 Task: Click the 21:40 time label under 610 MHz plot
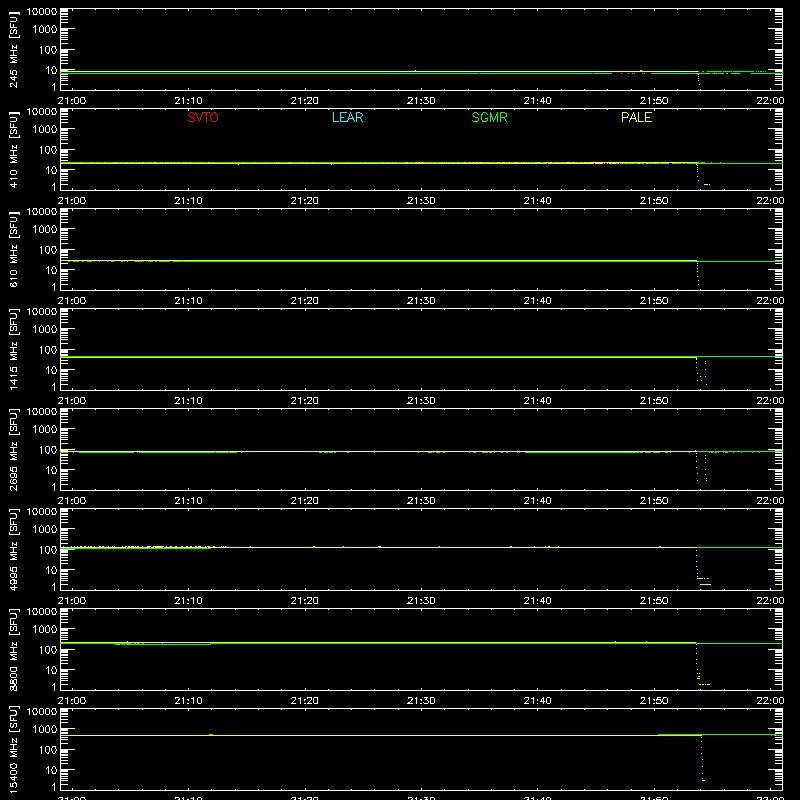[537, 301]
